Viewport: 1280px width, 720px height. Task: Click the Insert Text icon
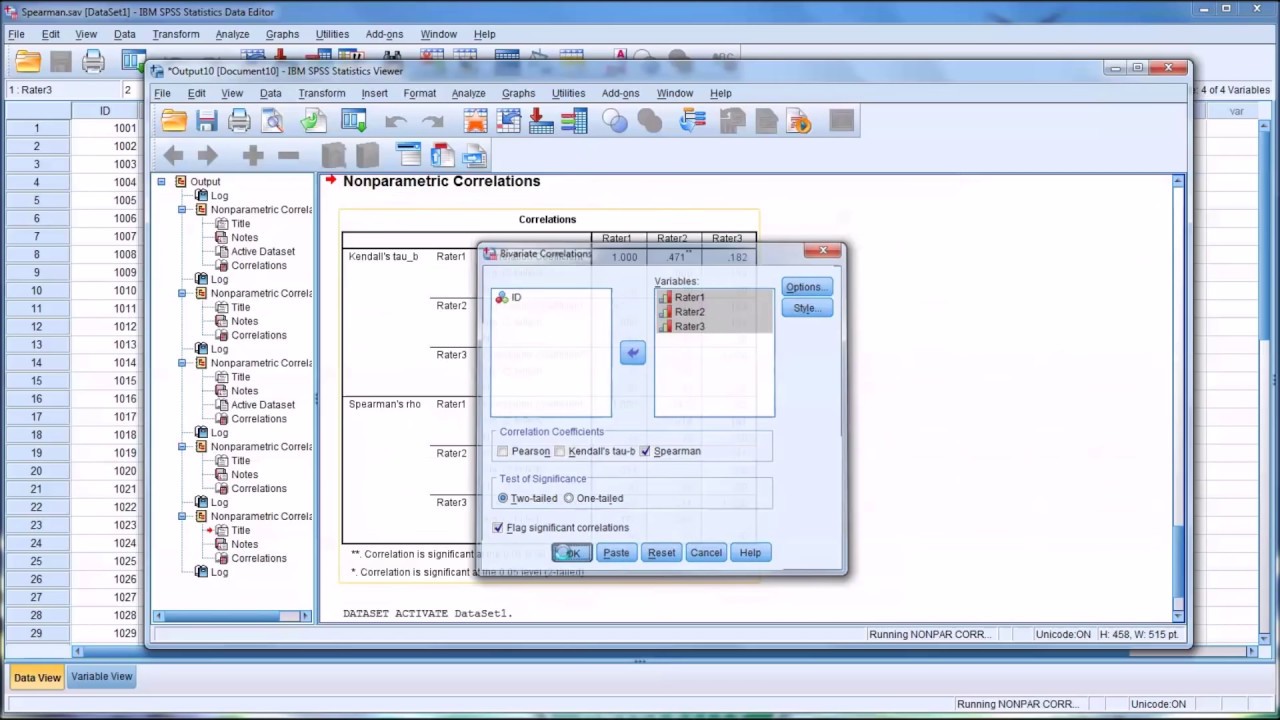474,155
